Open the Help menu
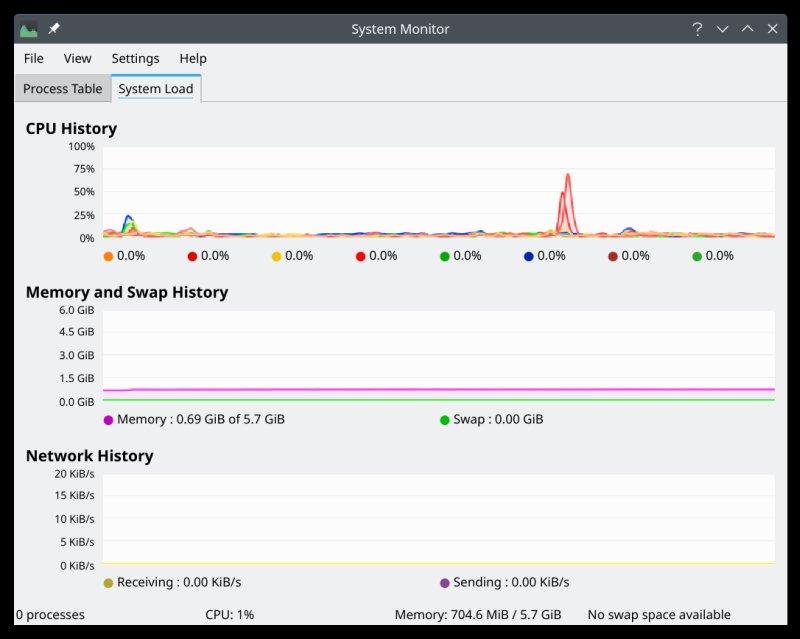 tap(193, 58)
